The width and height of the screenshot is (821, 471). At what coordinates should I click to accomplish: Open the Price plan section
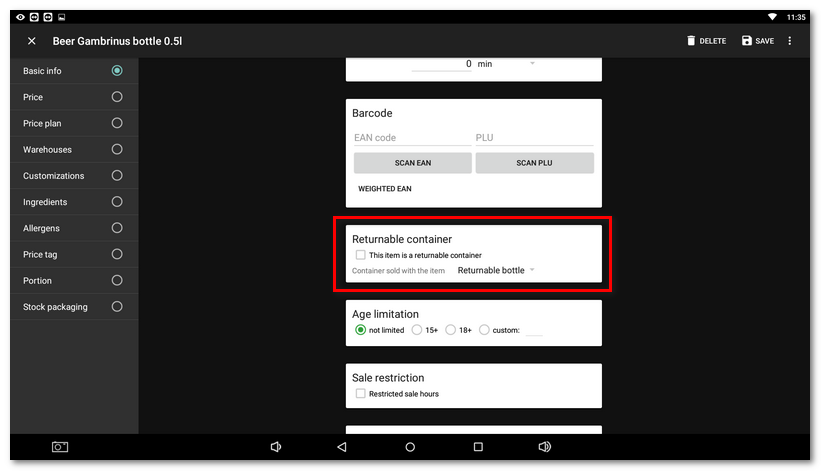tap(74, 123)
